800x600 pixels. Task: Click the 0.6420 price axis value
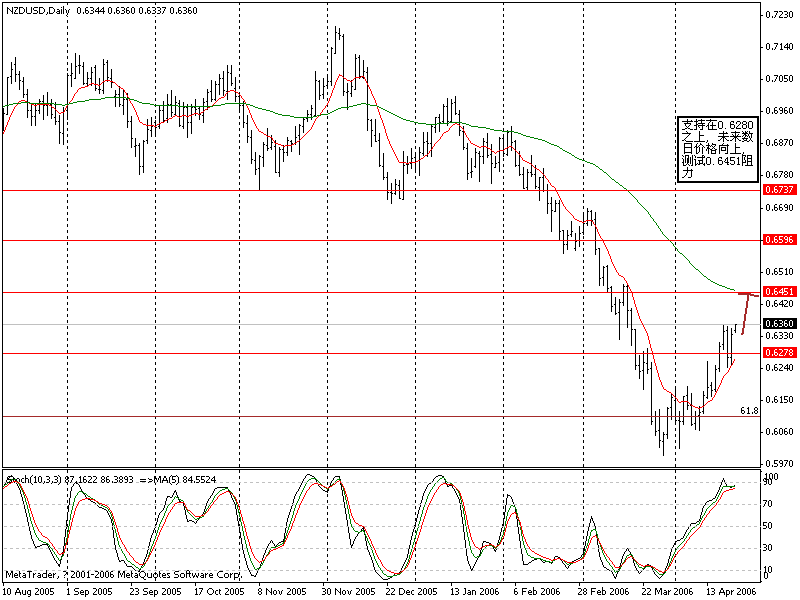780,304
